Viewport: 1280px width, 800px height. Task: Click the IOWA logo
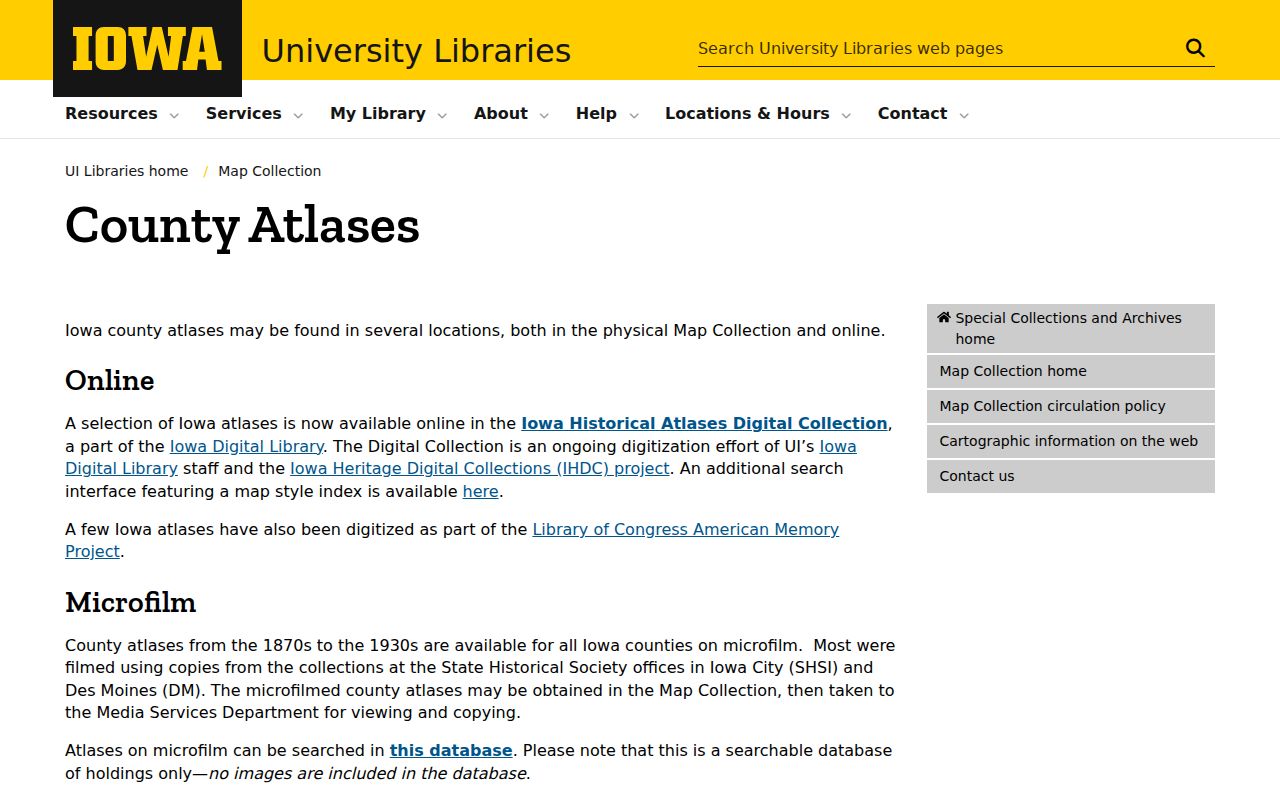(x=147, y=48)
